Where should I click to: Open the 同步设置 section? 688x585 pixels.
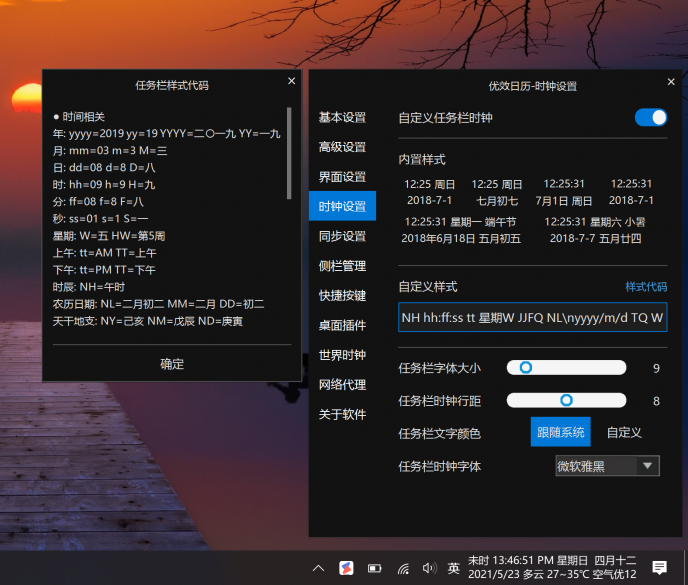(342, 236)
